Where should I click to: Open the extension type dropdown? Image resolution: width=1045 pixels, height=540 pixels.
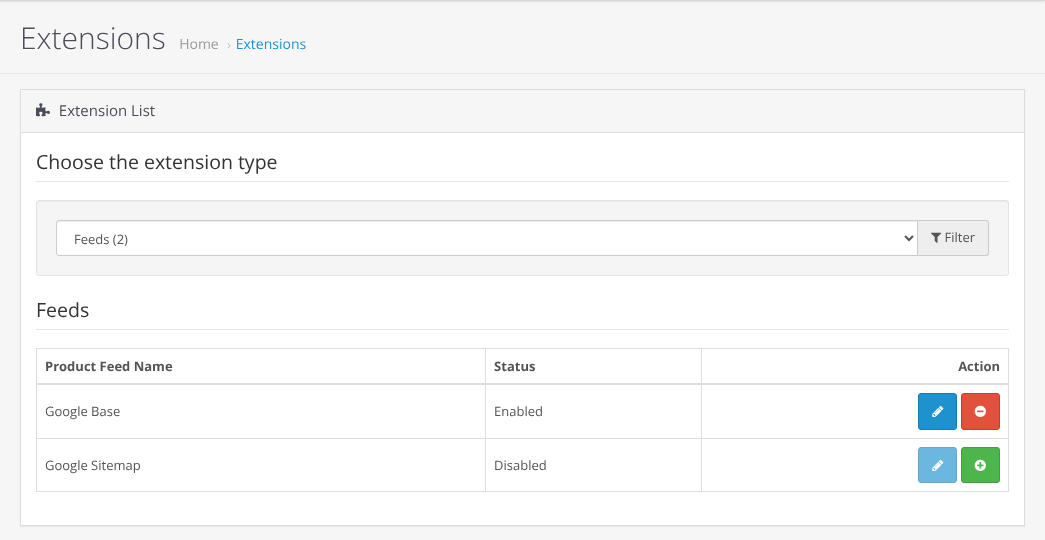coord(487,238)
